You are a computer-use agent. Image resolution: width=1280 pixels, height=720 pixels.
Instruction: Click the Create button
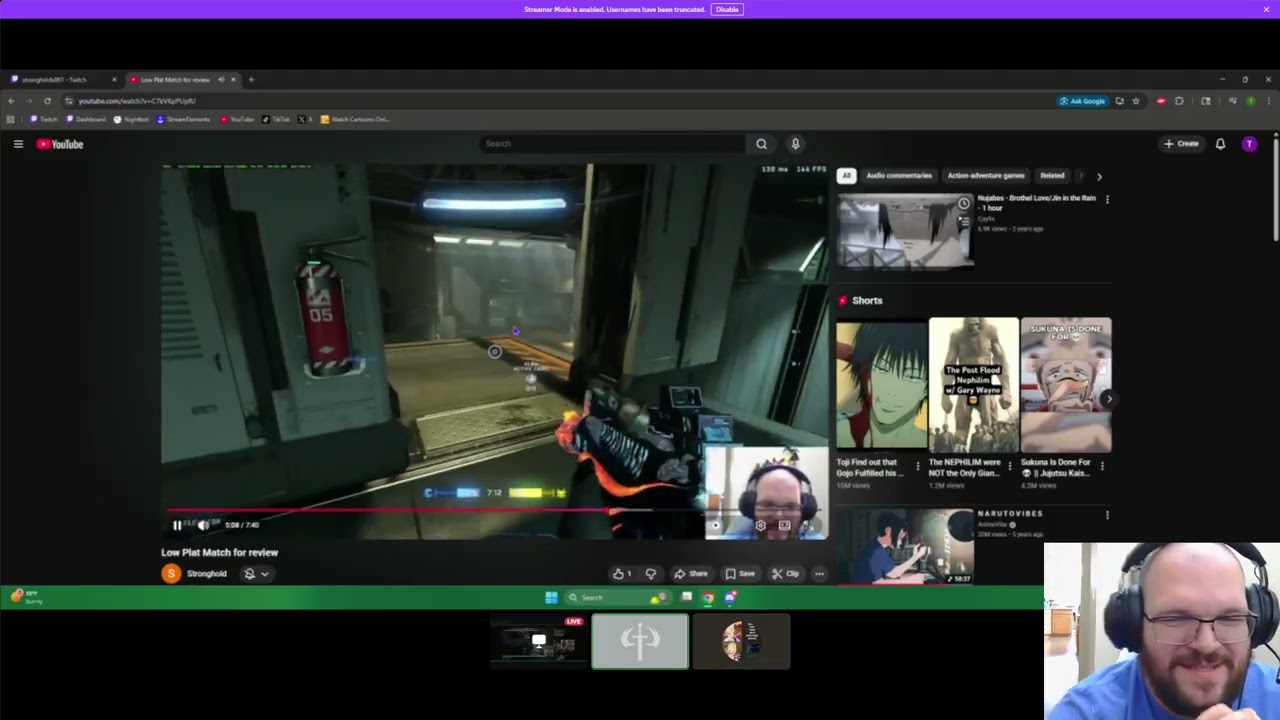point(1181,144)
